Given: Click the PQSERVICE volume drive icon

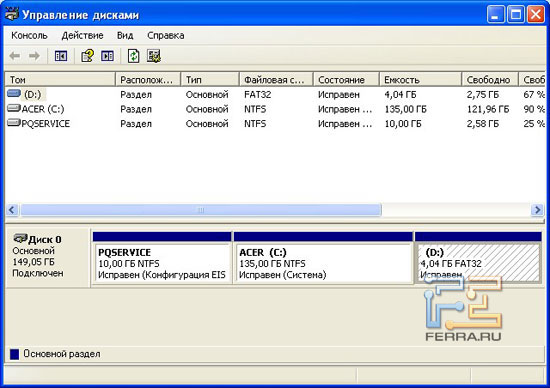Looking at the screenshot, I should 14,122.
